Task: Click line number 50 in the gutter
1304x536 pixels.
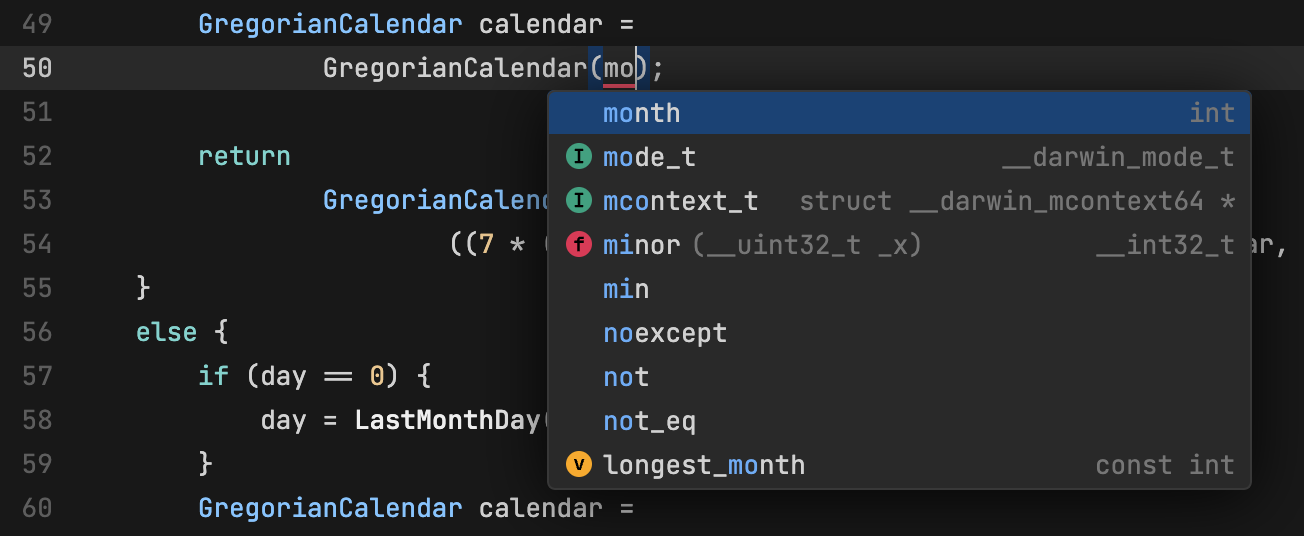Action: pyautogui.click(x=37, y=68)
